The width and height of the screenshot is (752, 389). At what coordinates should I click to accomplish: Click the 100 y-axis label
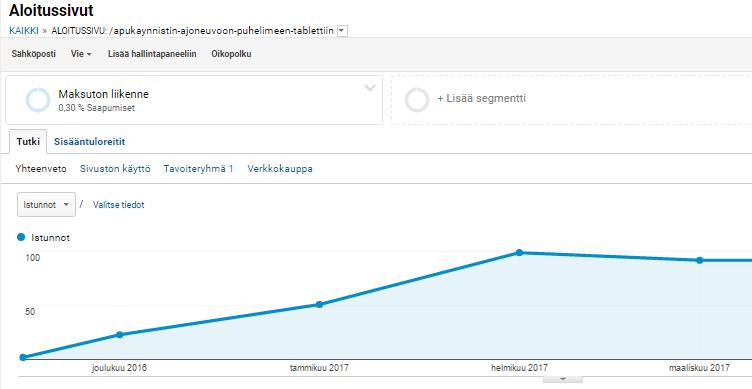pyautogui.click(x=33, y=258)
